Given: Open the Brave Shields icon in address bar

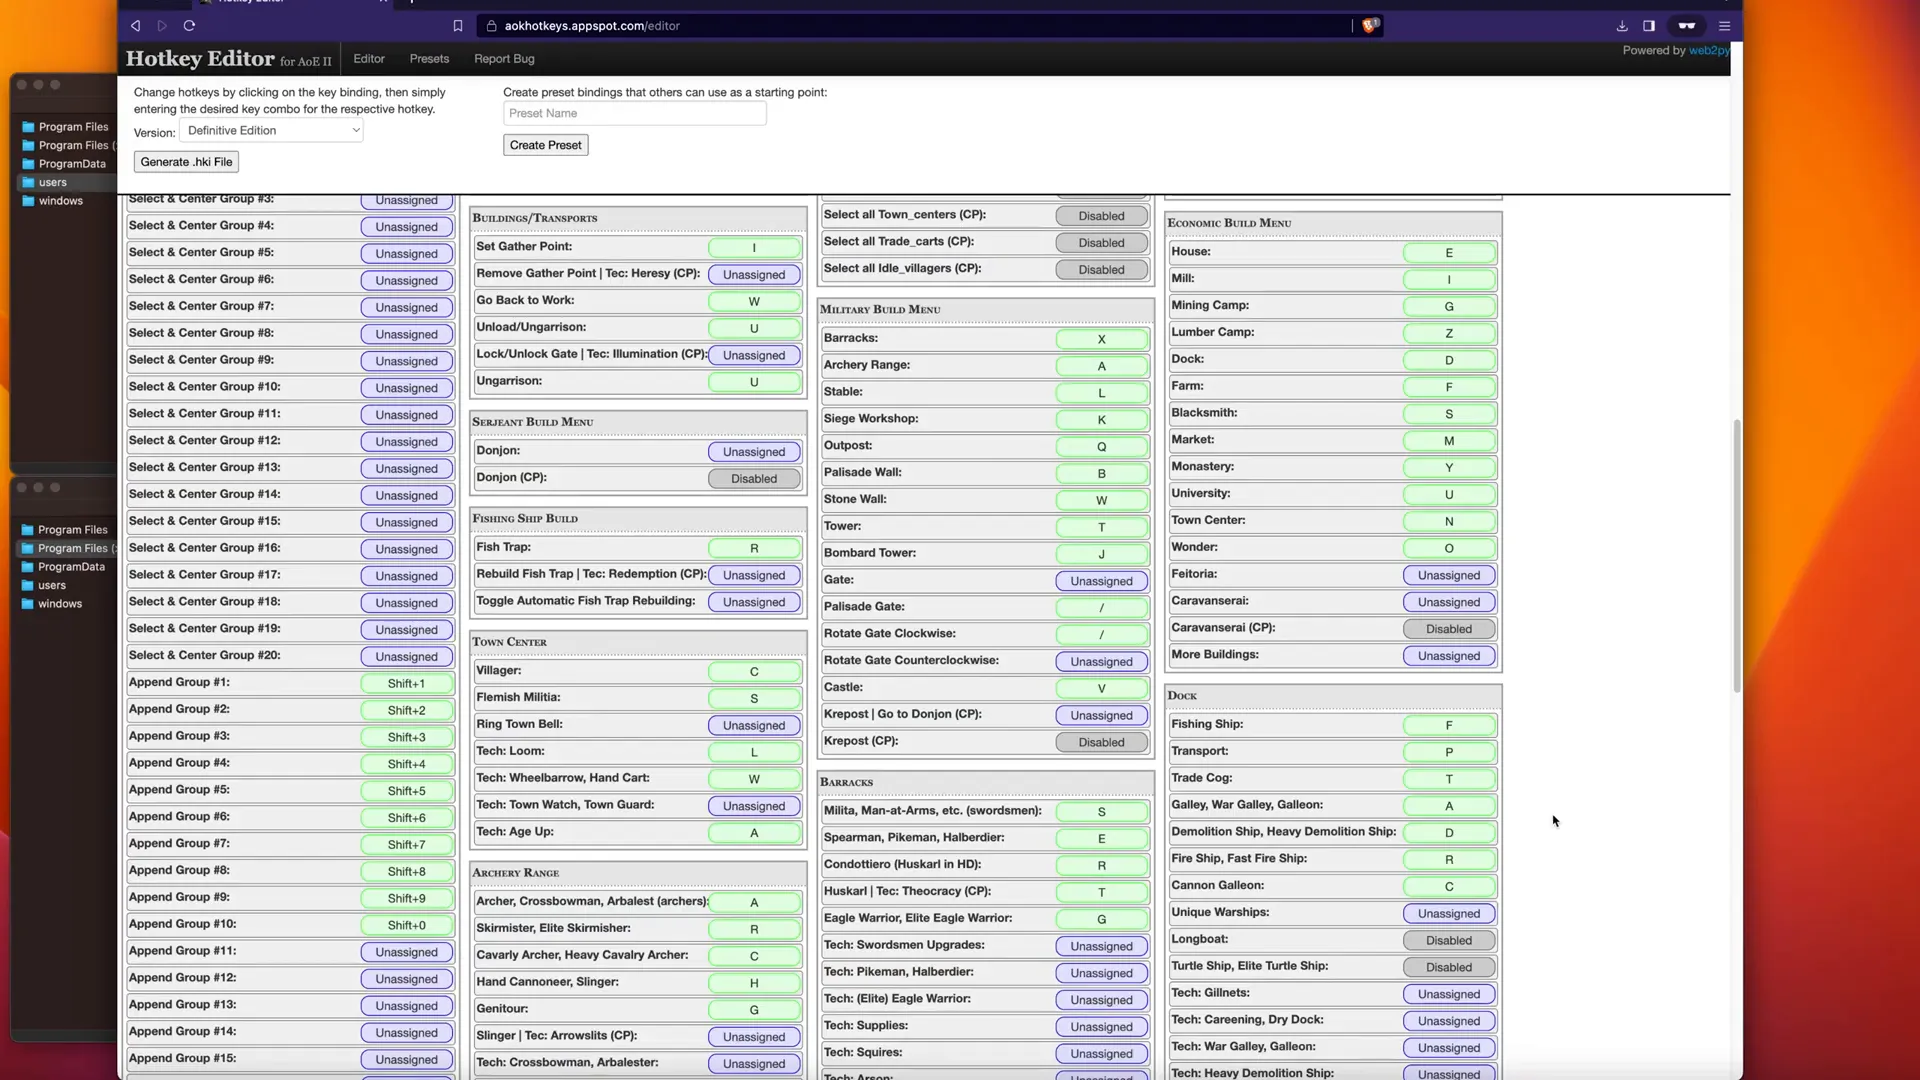Looking at the screenshot, I should point(1370,26).
